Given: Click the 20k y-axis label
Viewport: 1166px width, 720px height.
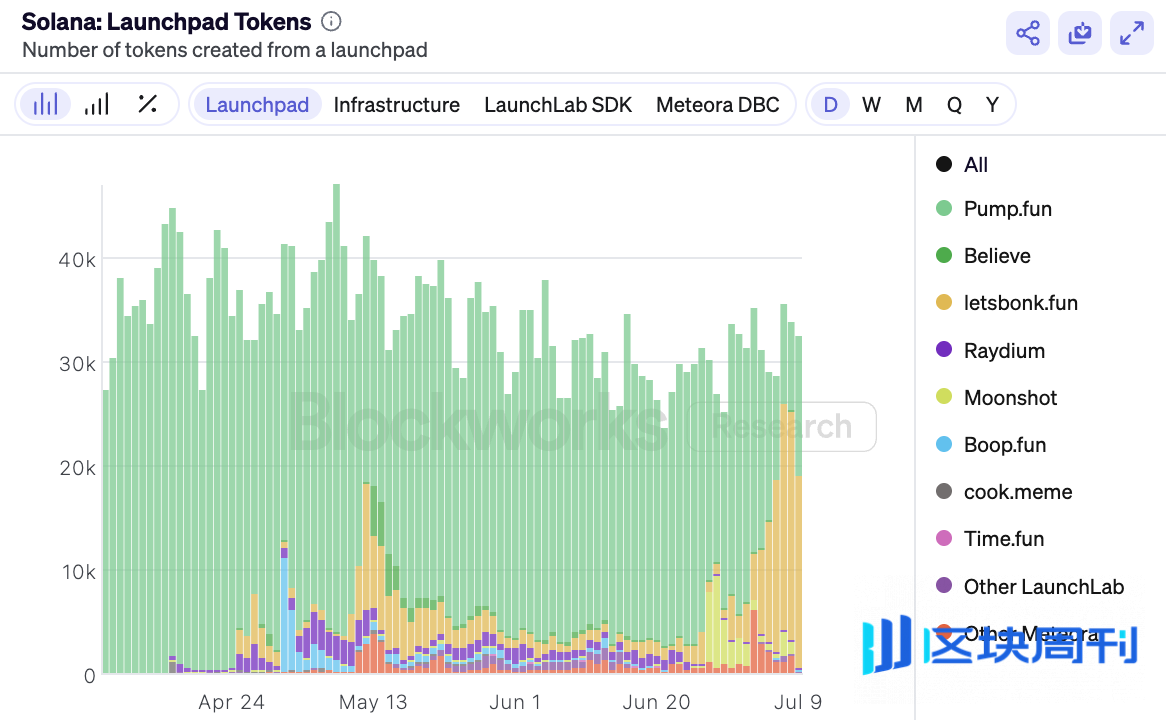Looking at the screenshot, I should click(77, 468).
